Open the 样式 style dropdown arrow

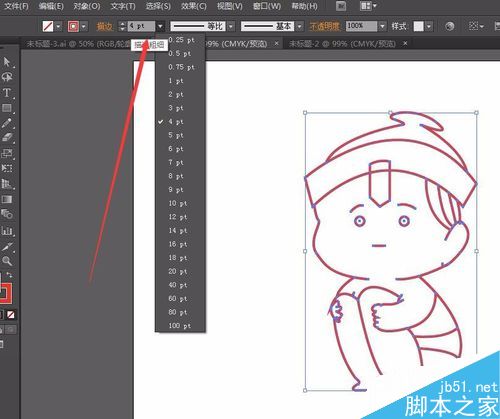(x=429, y=26)
